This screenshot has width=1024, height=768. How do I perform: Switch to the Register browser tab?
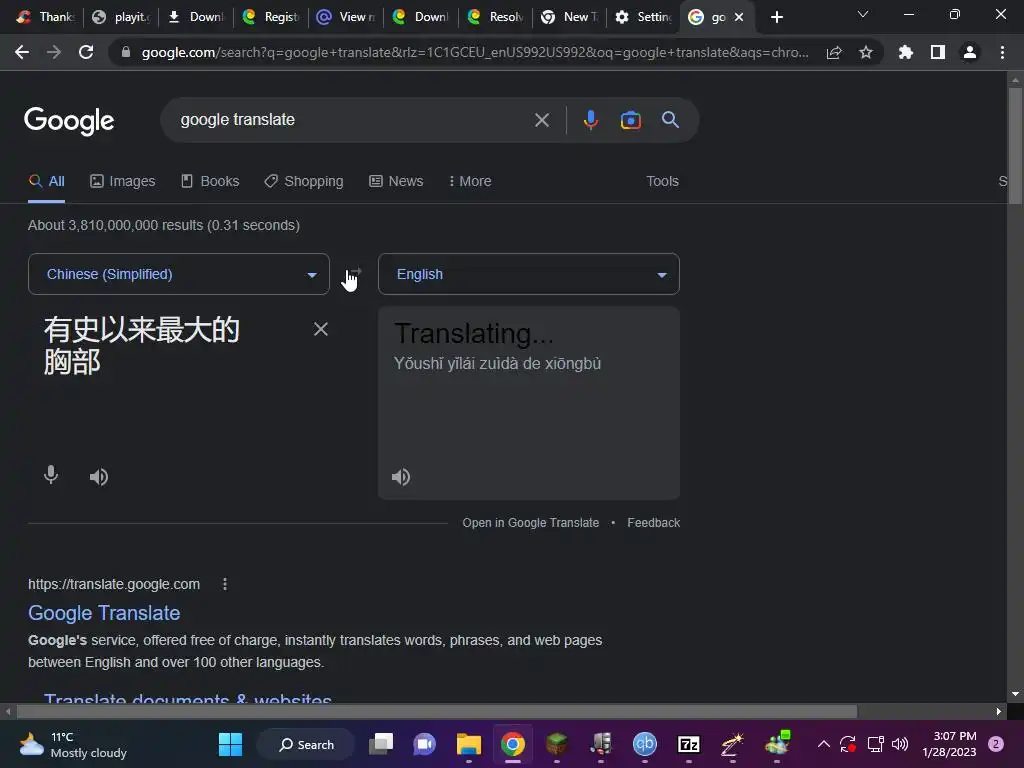[x=270, y=17]
